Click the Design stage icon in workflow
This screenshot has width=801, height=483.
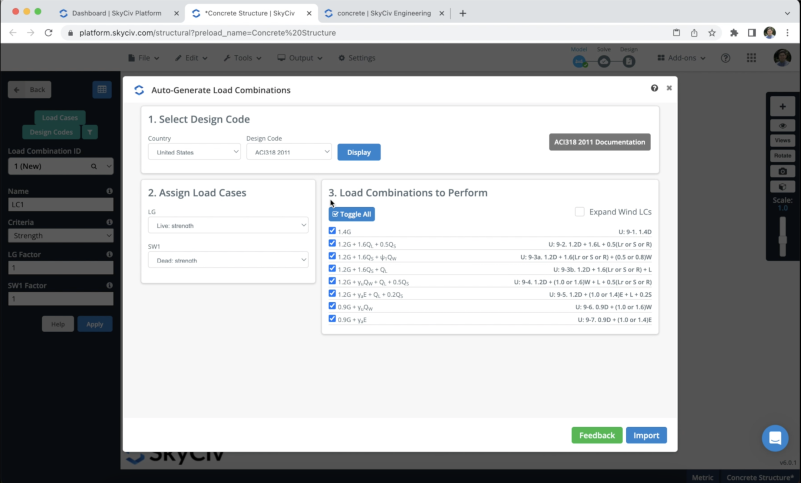(629, 61)
